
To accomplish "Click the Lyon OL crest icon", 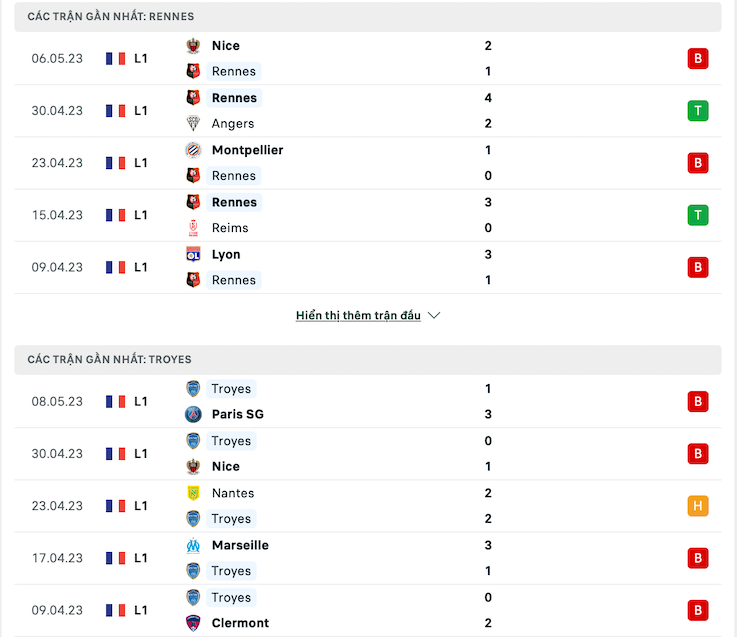I will coord(193,254).
